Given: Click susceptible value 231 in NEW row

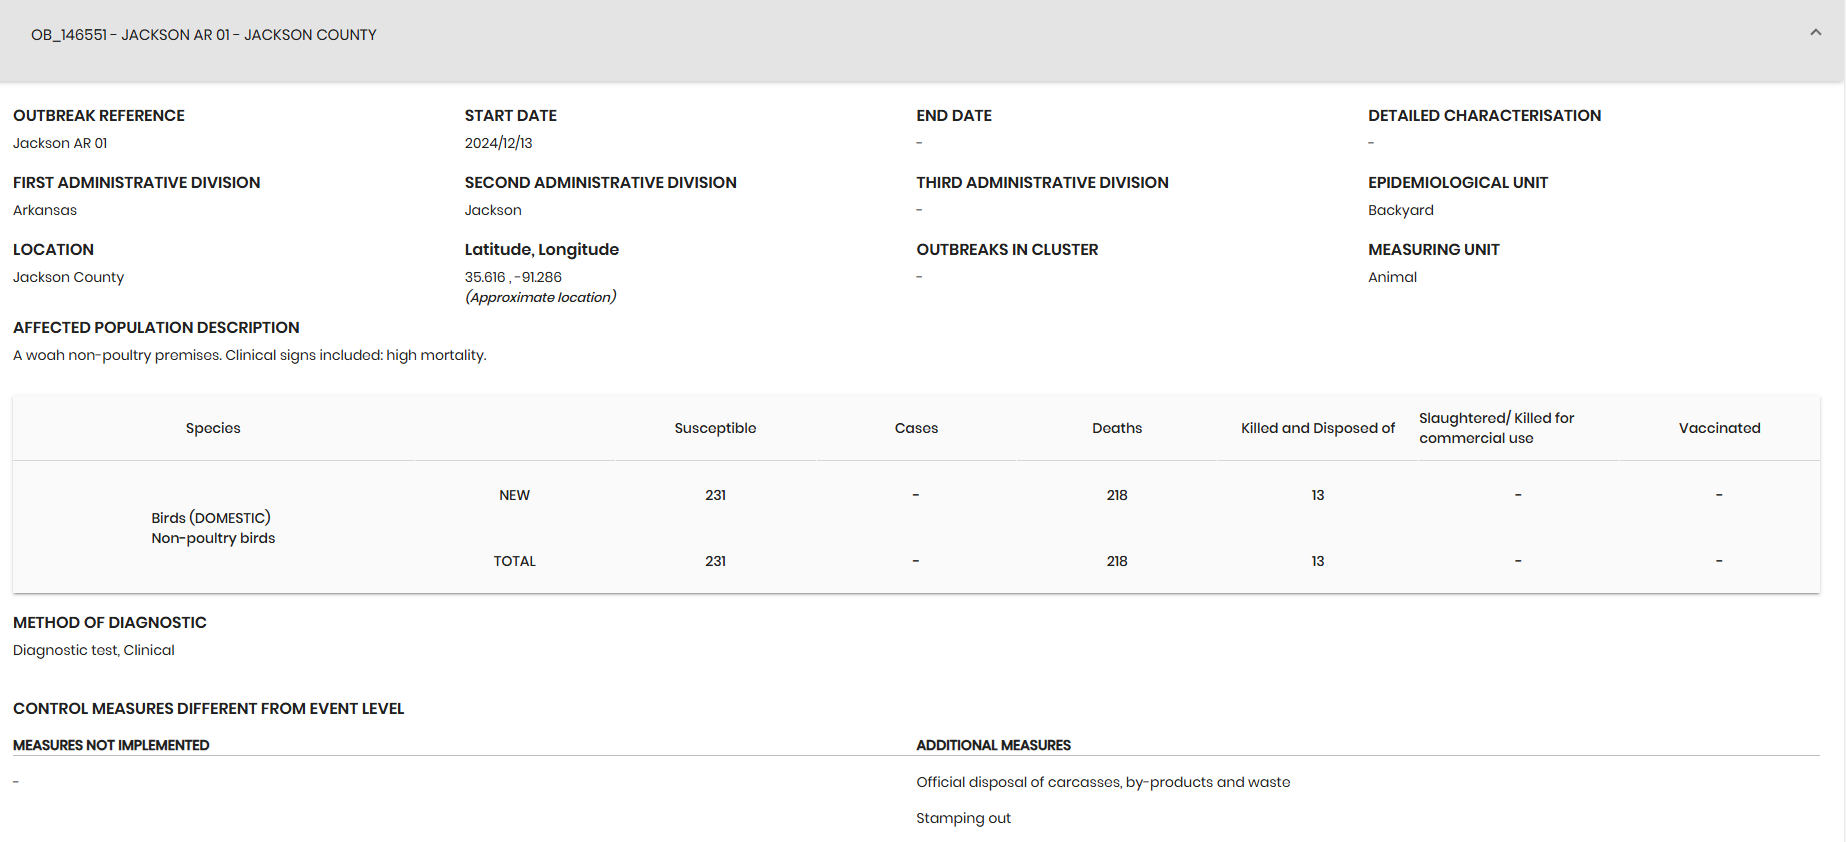Looking at the screenshot, I should [715, 495].
